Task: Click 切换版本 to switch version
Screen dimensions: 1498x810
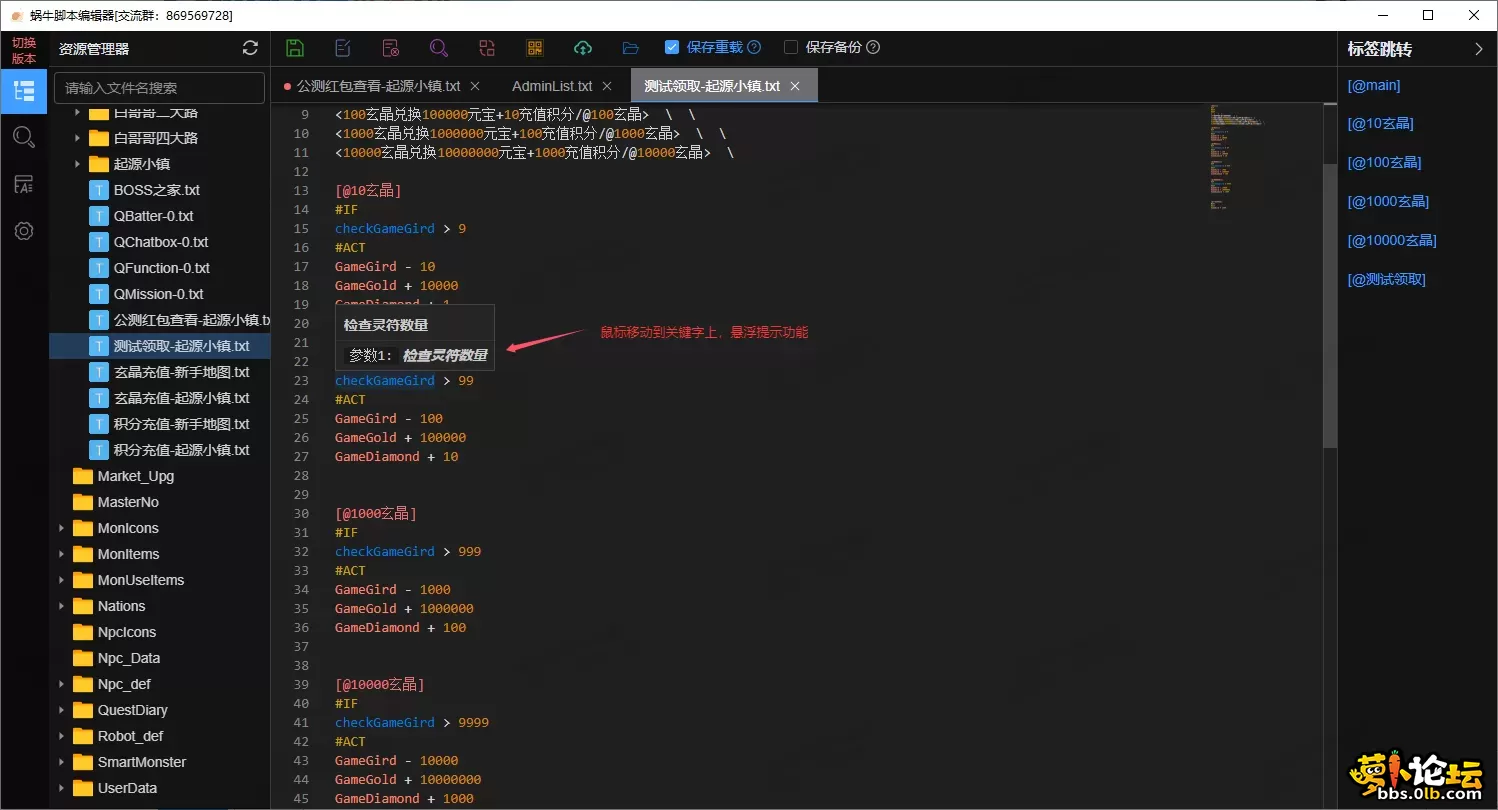Action: click(24, 51)
